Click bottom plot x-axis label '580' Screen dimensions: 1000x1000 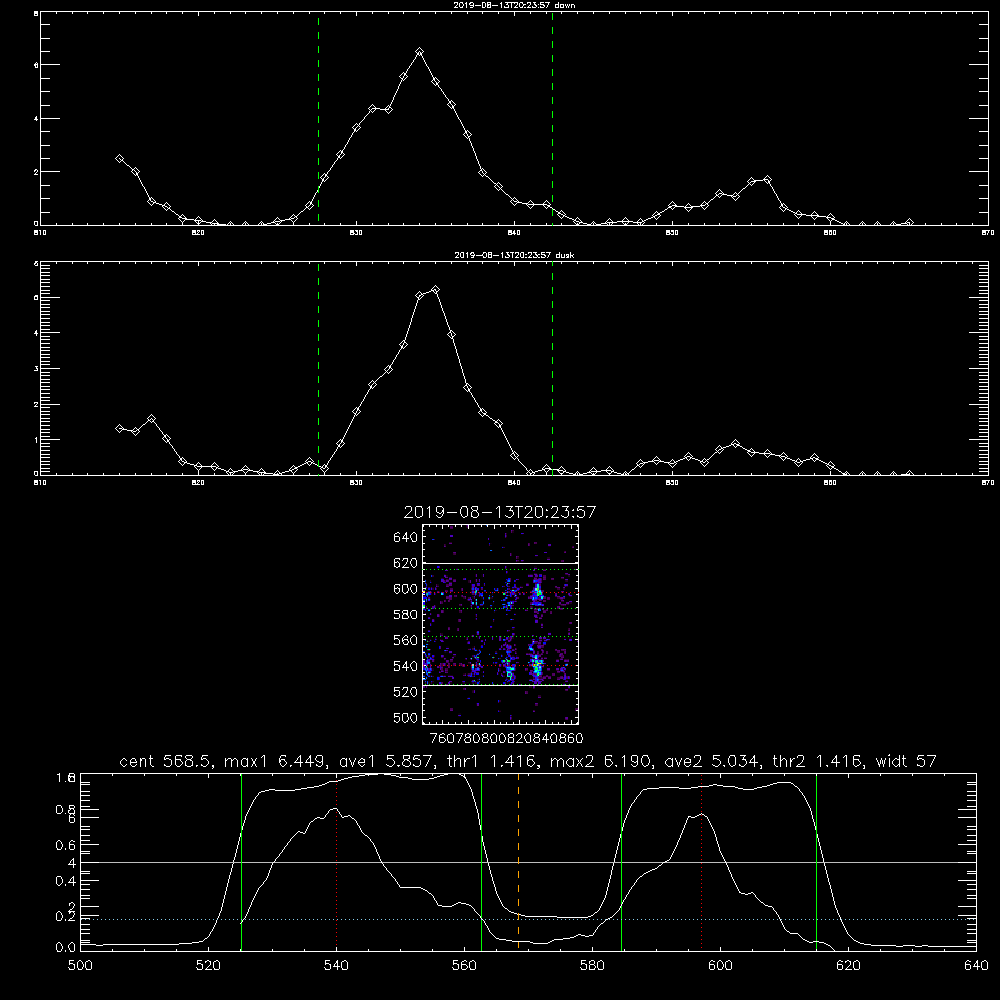(592, 966)
